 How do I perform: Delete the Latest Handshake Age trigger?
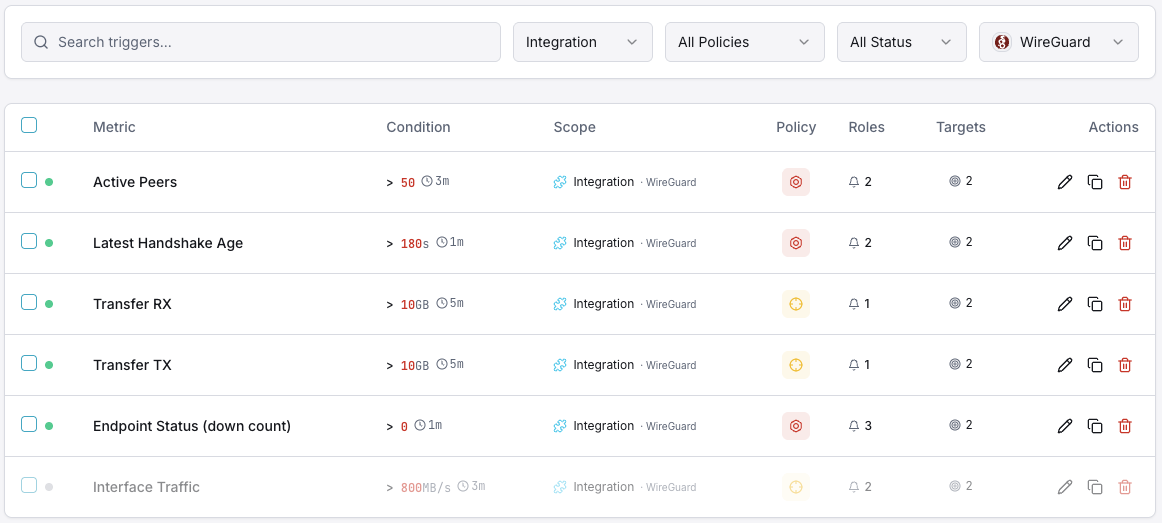point(1124,242)
